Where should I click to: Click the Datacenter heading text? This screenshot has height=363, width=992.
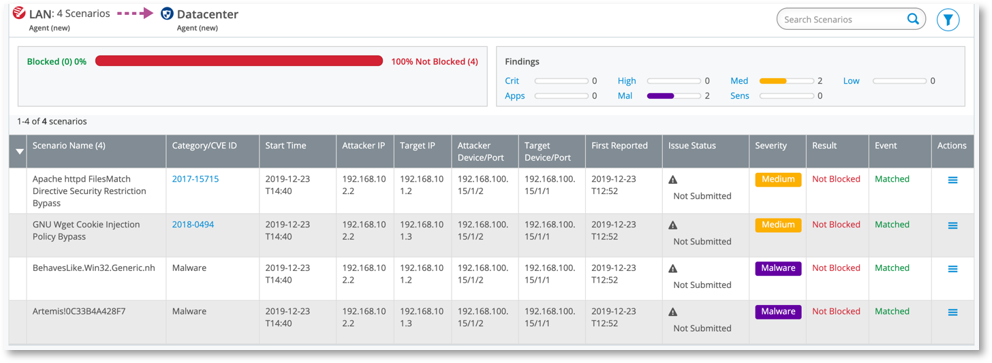[x=208, y=14]
